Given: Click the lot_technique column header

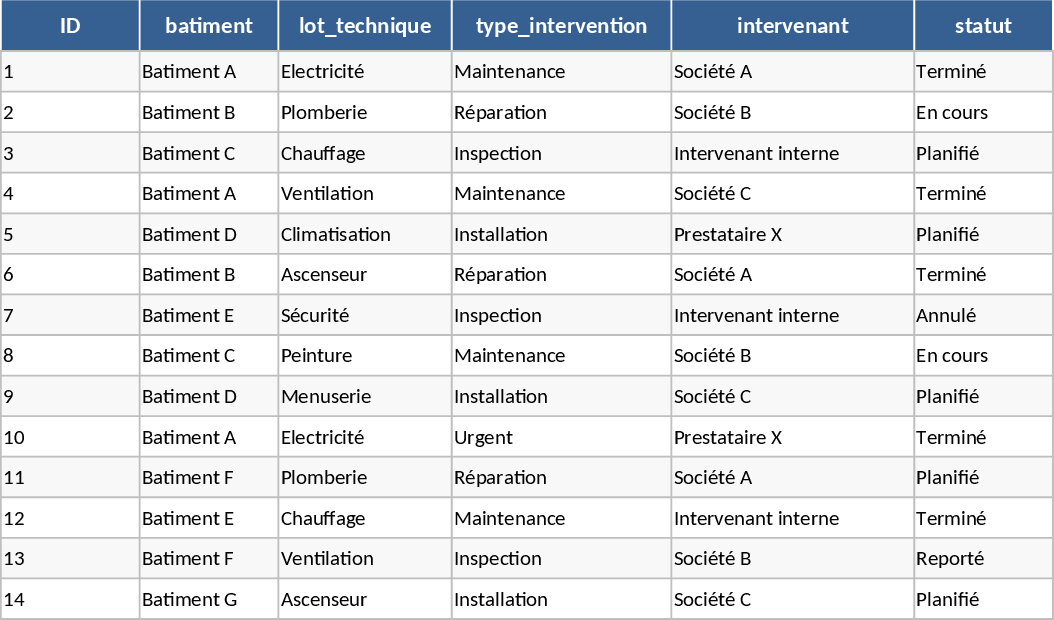Looking at the screenshot, I should coord(365,26).
